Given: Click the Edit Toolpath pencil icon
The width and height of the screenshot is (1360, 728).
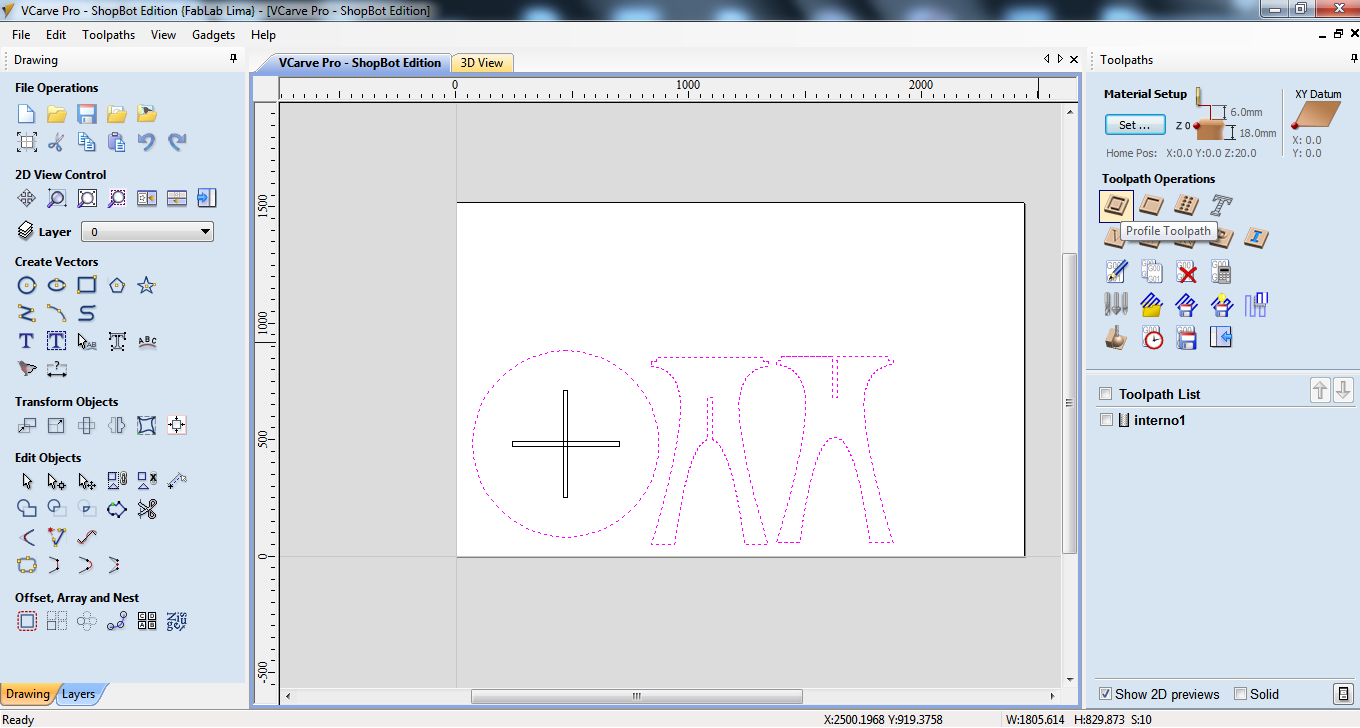Looking at the screenshot, I should (1116, 272).
